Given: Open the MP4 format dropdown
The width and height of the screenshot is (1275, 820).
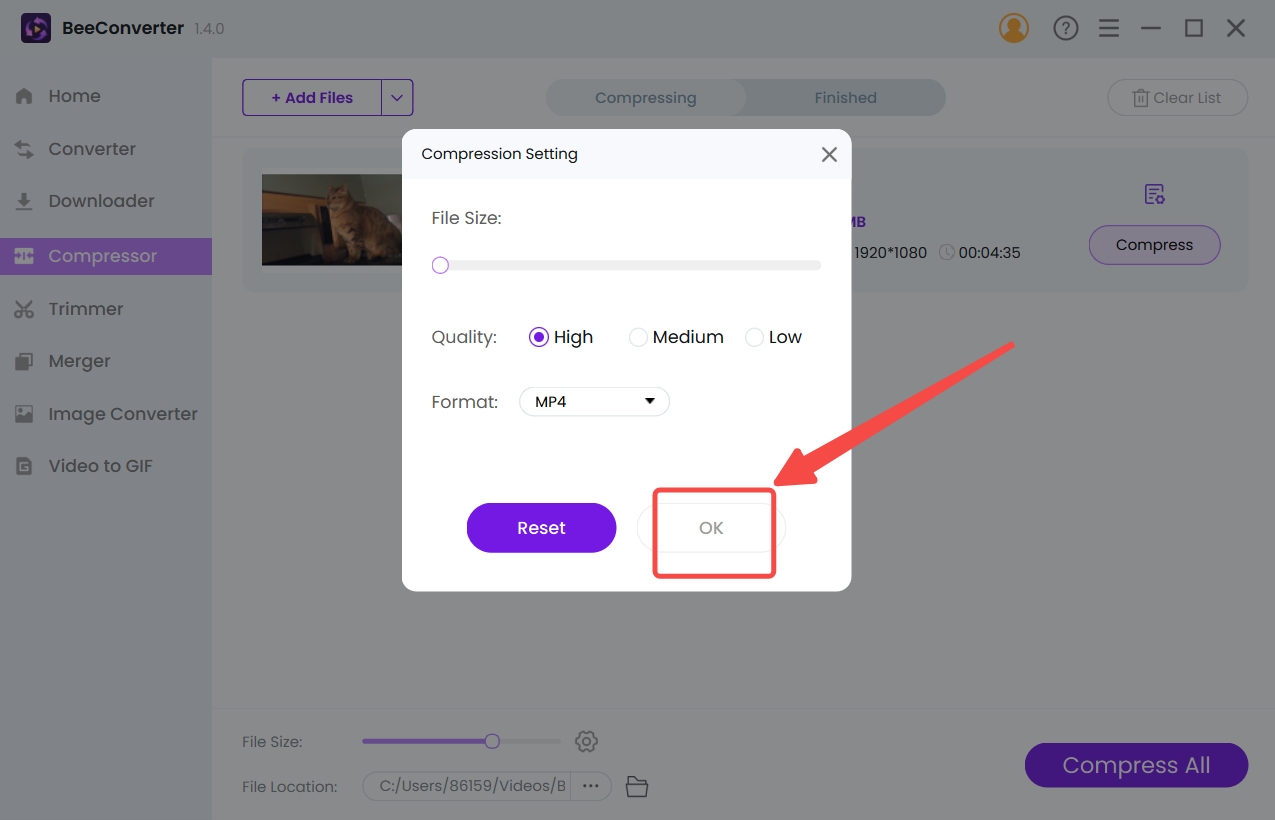Looking at the screenshot, I should click(593, 401).
